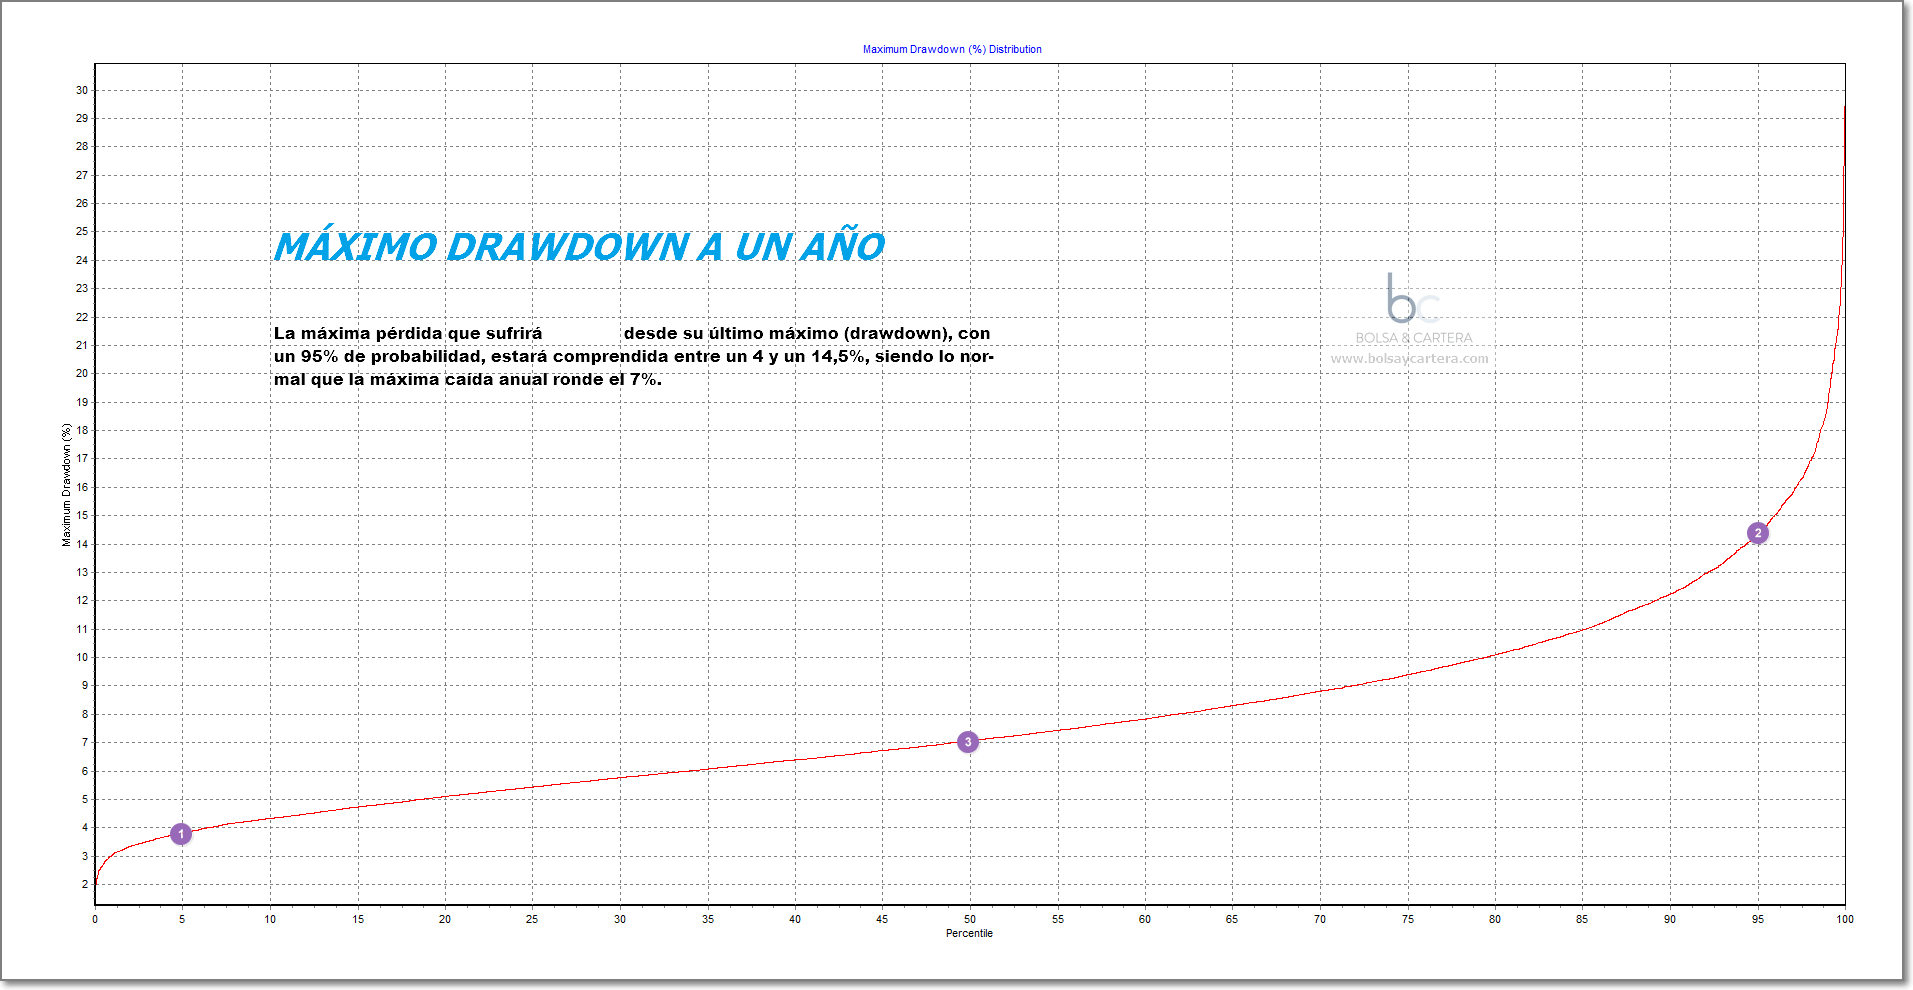Click percentile axis tick label '0'

95,919
